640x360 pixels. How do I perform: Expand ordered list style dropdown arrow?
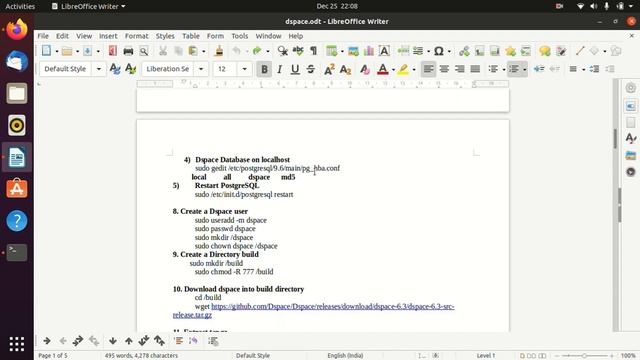pos(524,69)
